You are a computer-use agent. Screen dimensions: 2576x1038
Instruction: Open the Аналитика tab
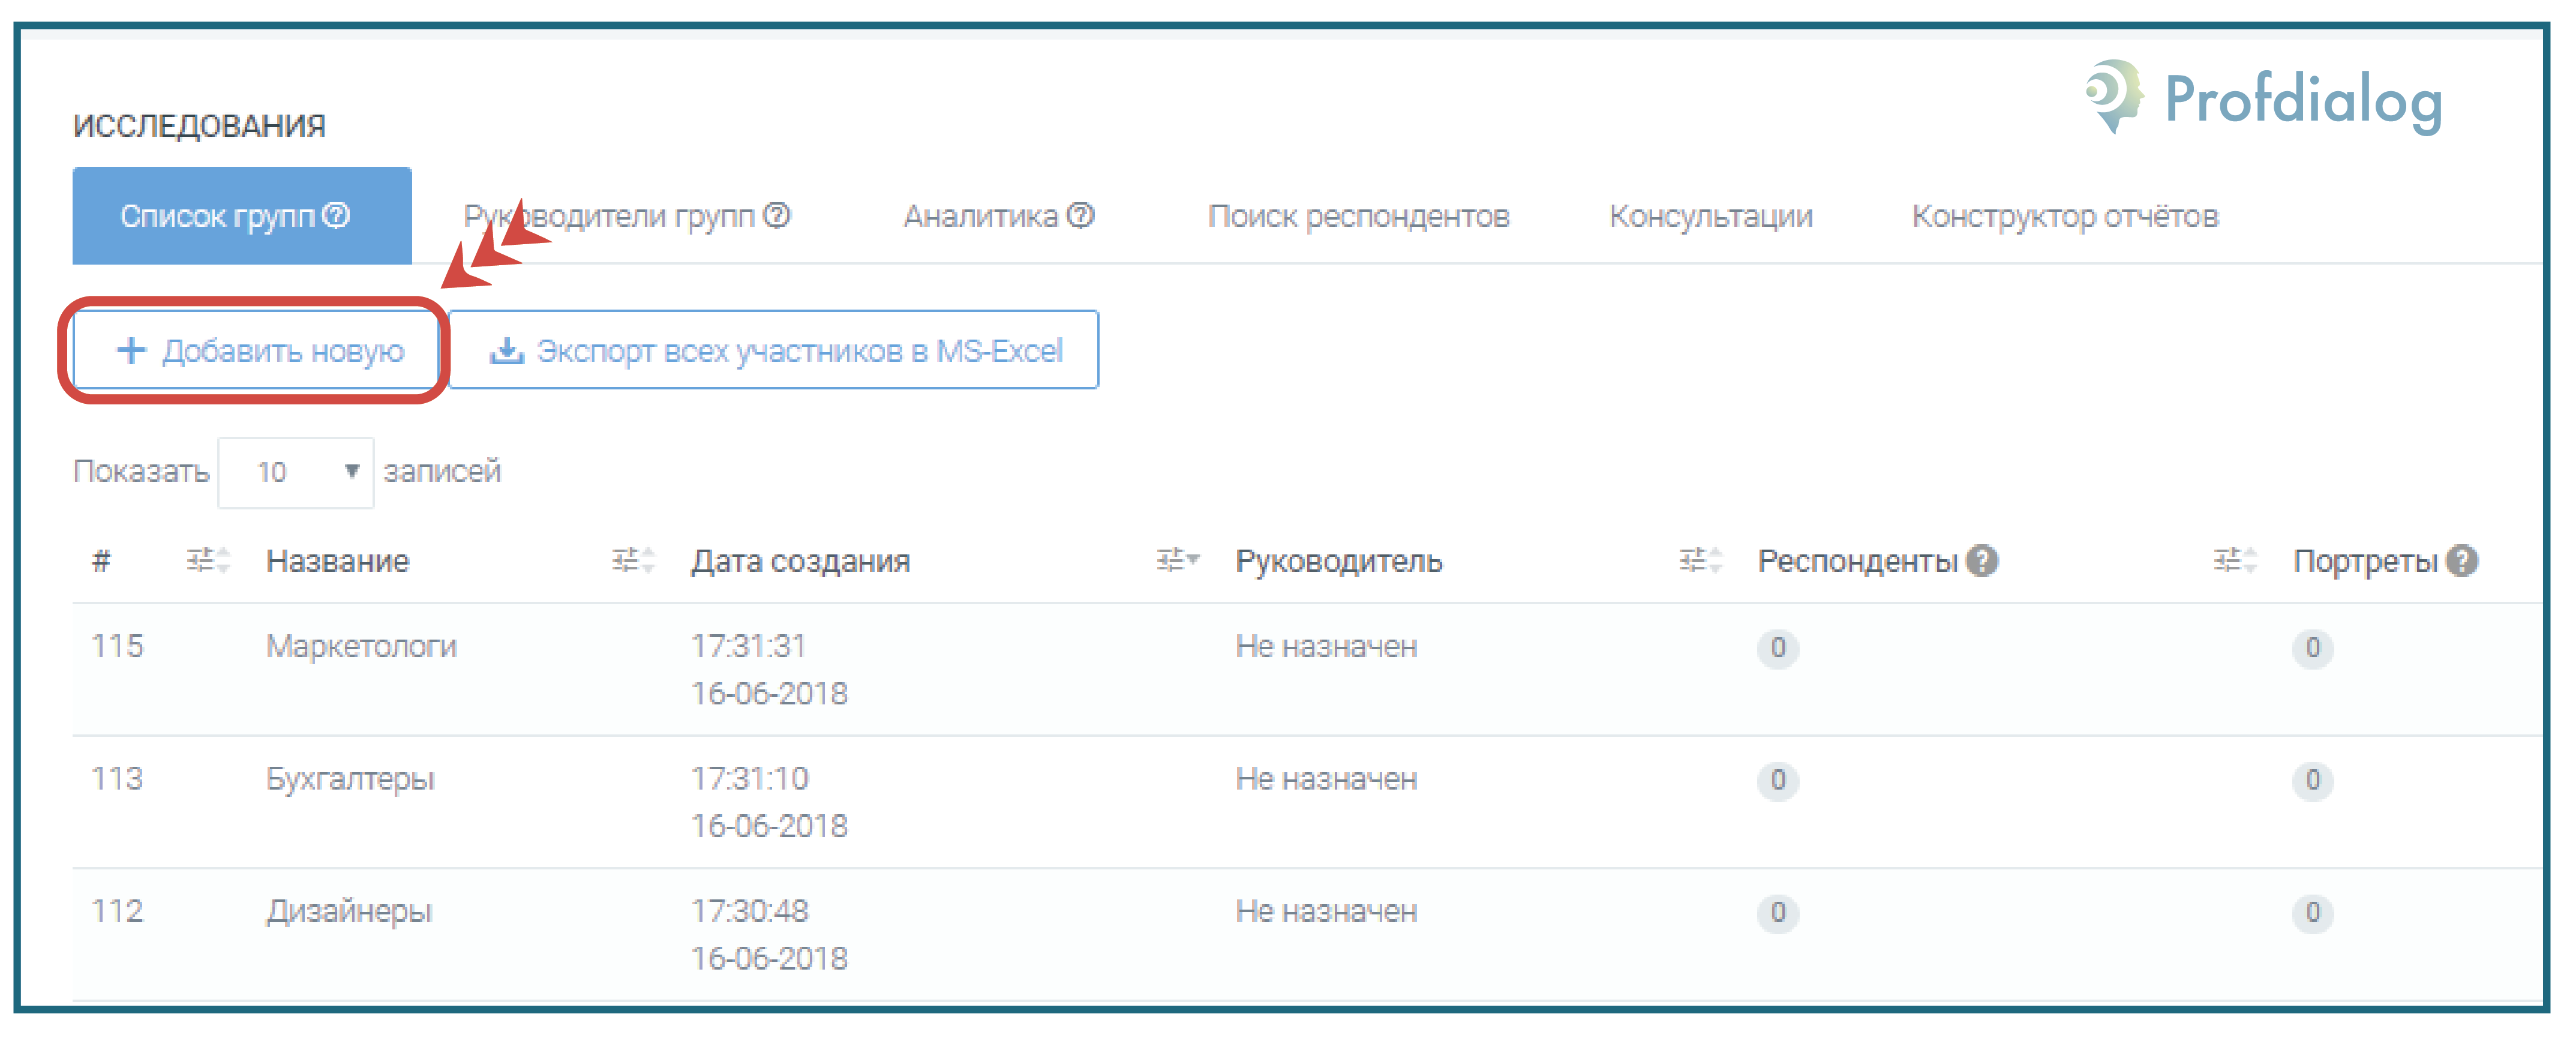click(999, 216)
